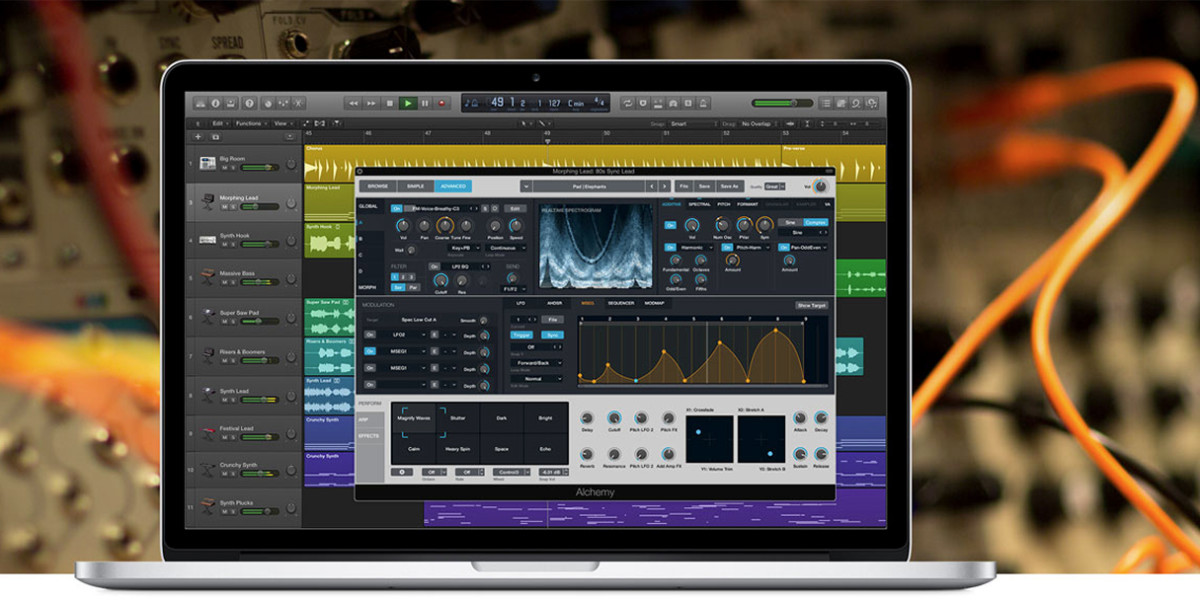
Task: Click the stop transport button
Action: [390, 103]
